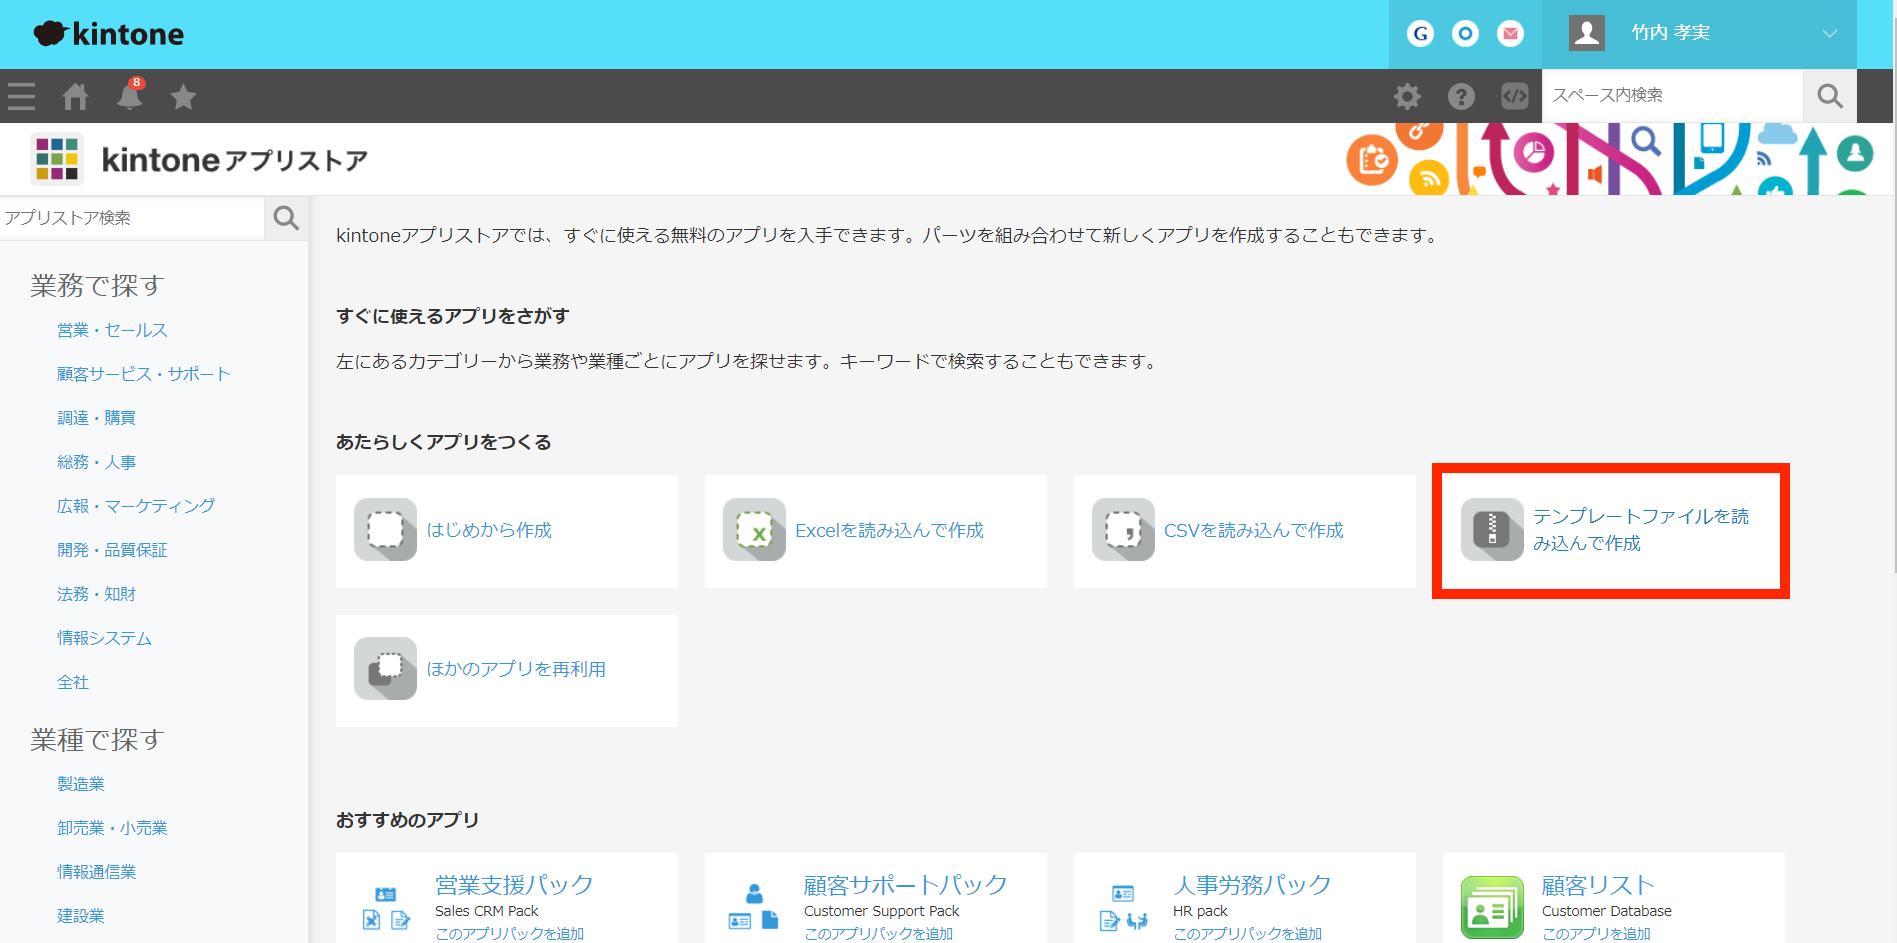Open favorites via the star icon
This screenshot has width=1897, height=943.
tap(183, 96)
